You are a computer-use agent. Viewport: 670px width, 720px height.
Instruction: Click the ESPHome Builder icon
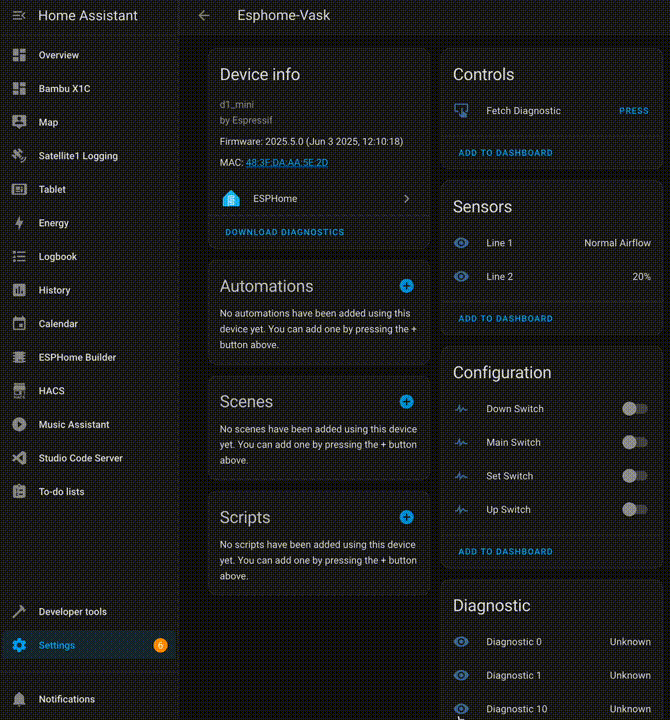19,357
